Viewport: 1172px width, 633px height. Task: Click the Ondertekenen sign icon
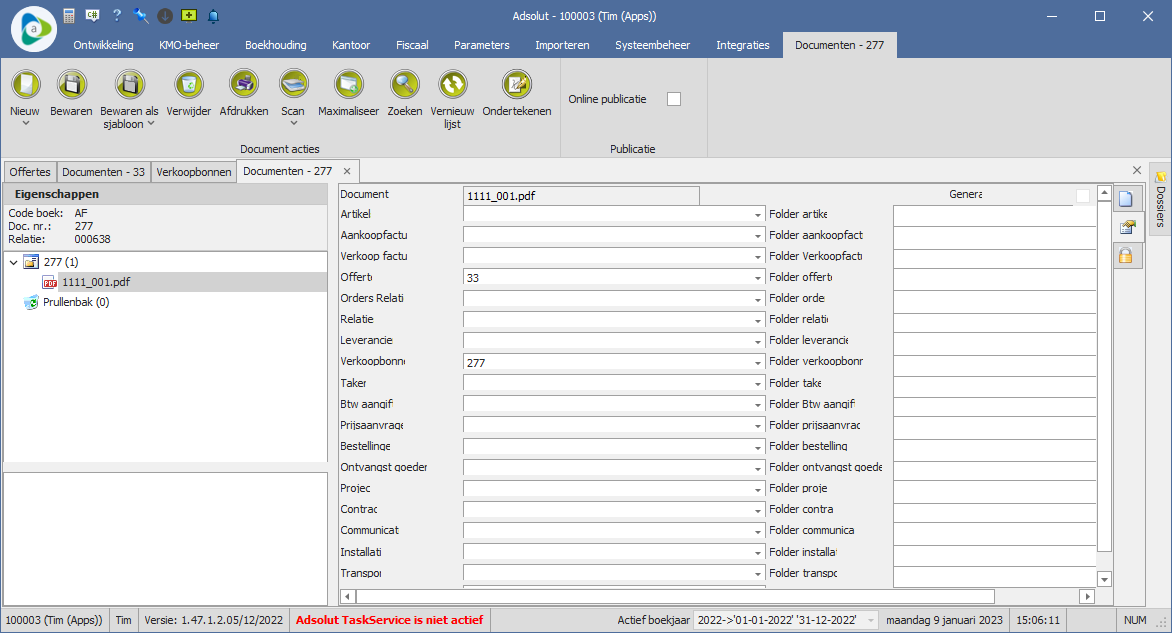516,84
